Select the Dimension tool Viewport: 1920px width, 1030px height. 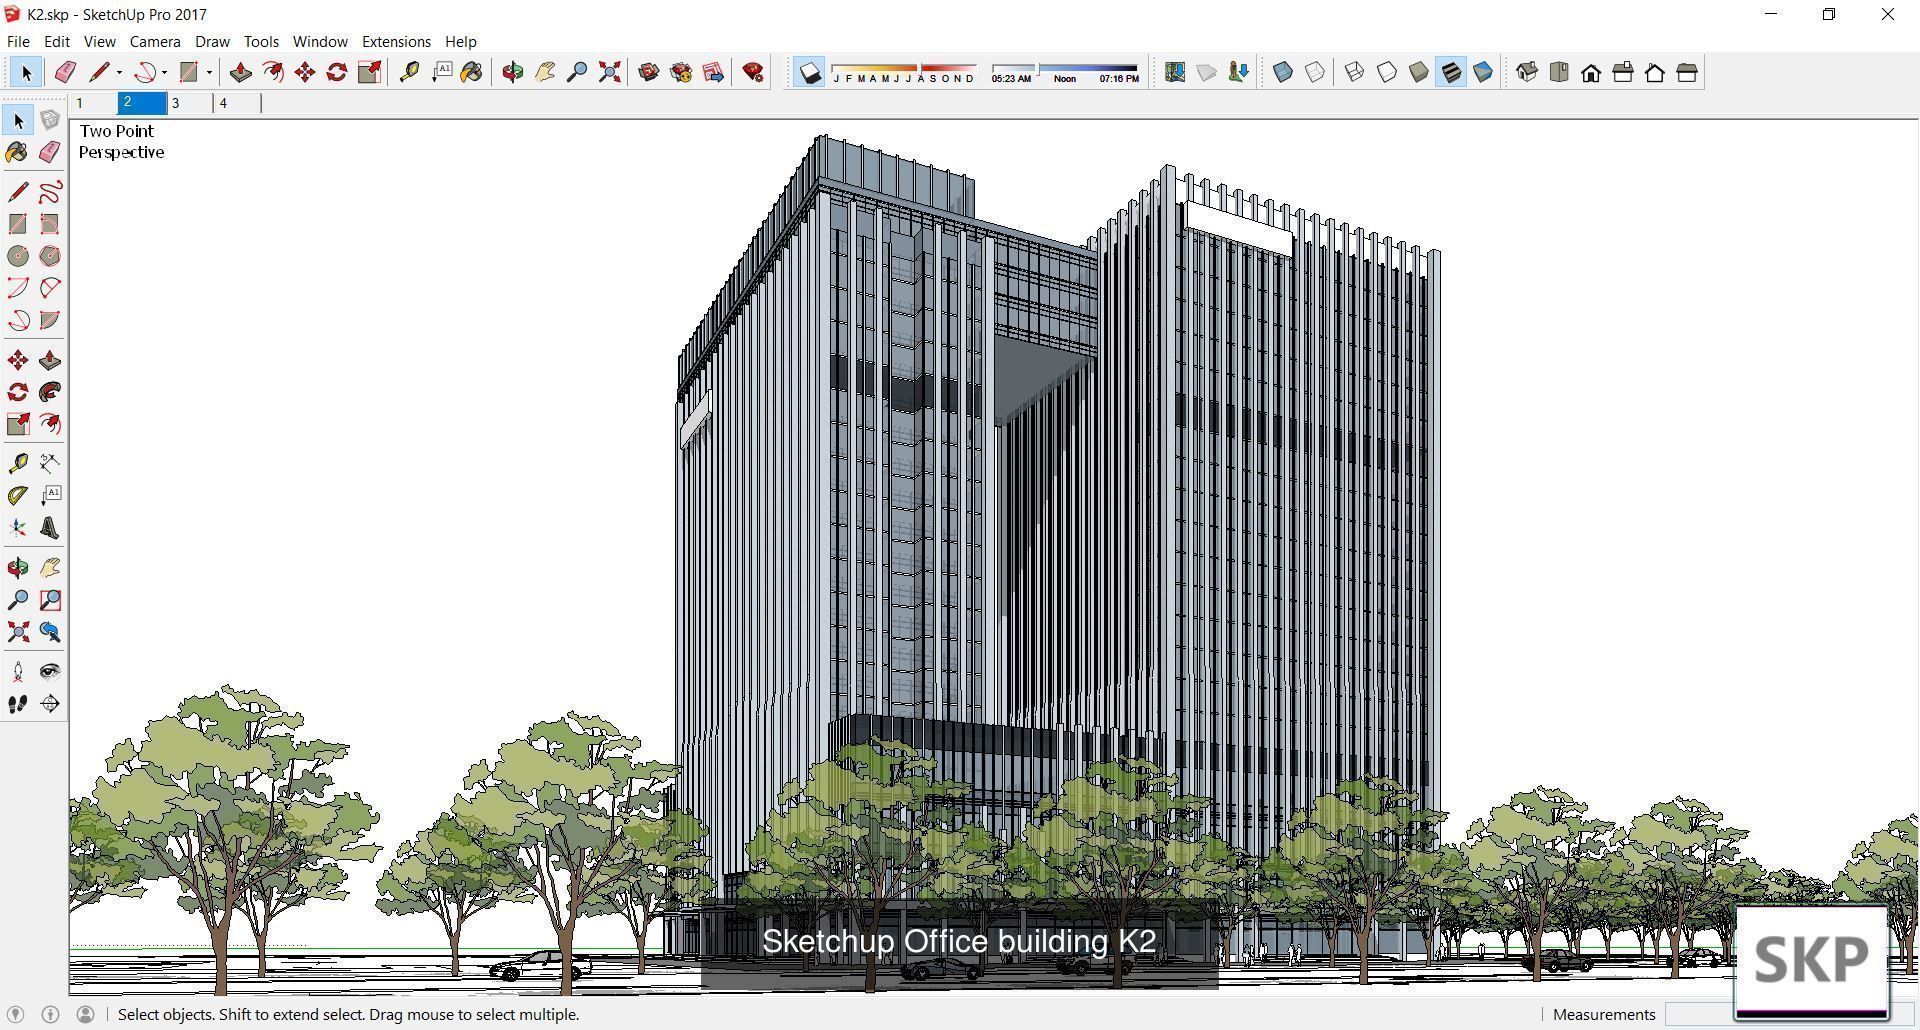point(50,463)
